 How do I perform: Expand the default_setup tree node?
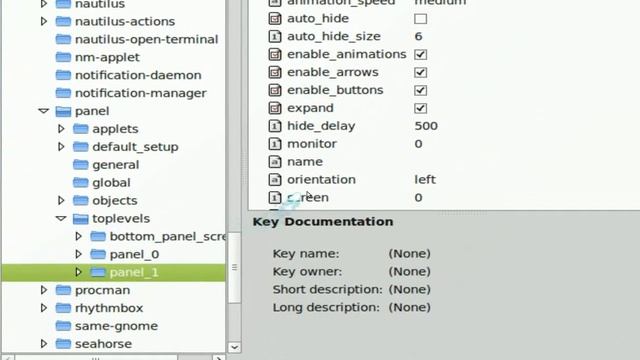point(61,147)
